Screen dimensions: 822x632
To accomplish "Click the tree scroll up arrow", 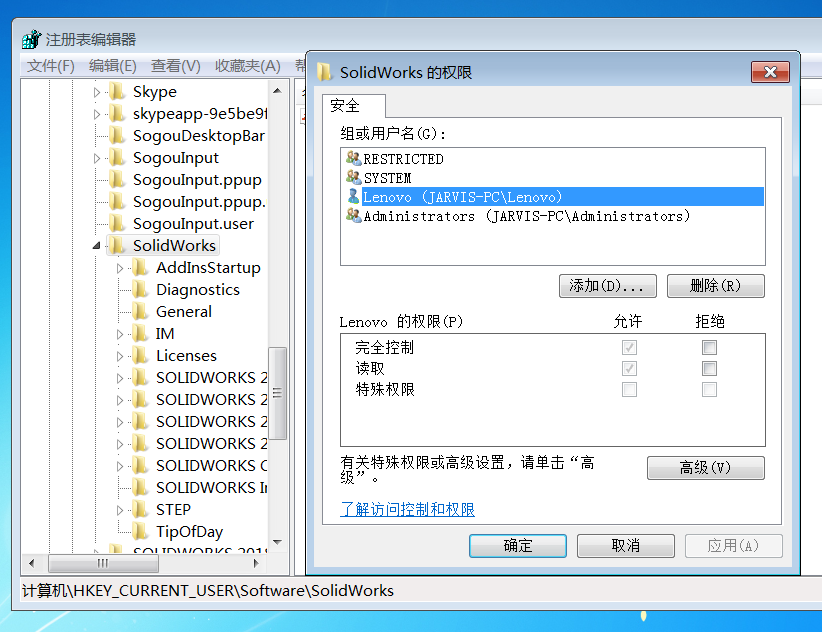I will 277,91.
